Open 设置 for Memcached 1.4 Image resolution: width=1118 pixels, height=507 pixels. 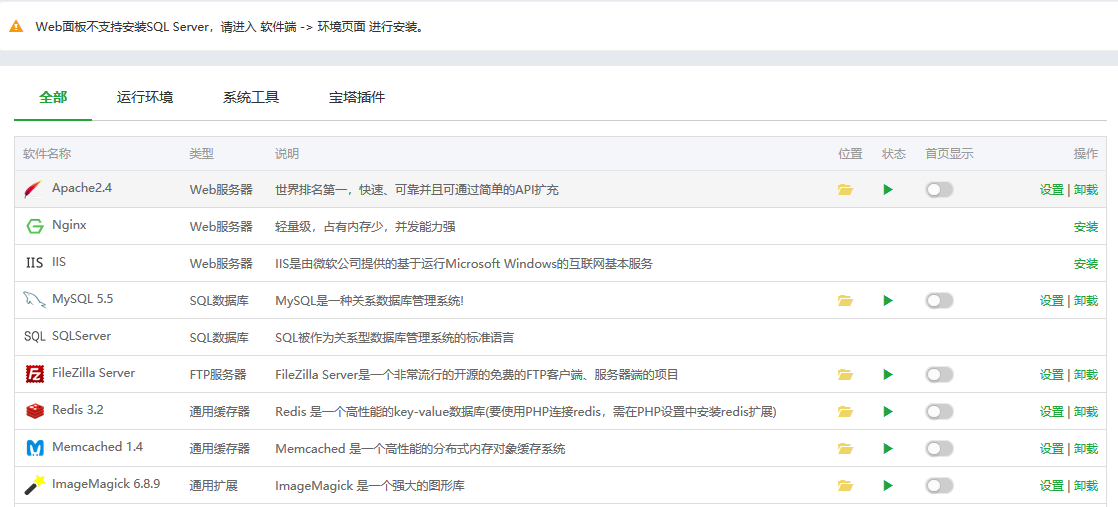coord(1051,449)
